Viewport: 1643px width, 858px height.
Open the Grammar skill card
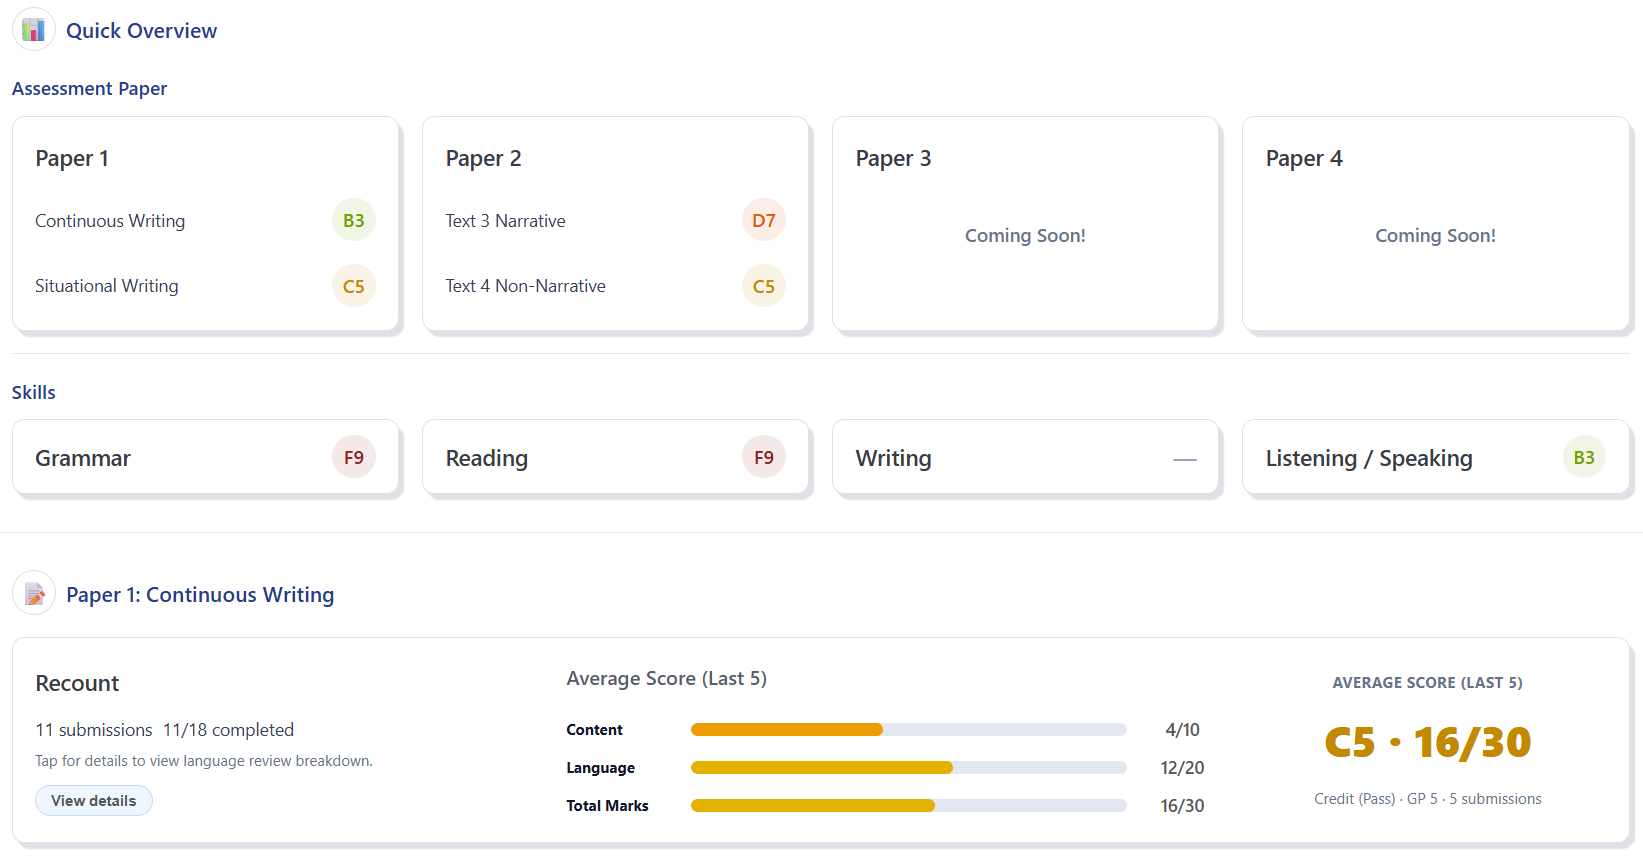pos(206,457)
